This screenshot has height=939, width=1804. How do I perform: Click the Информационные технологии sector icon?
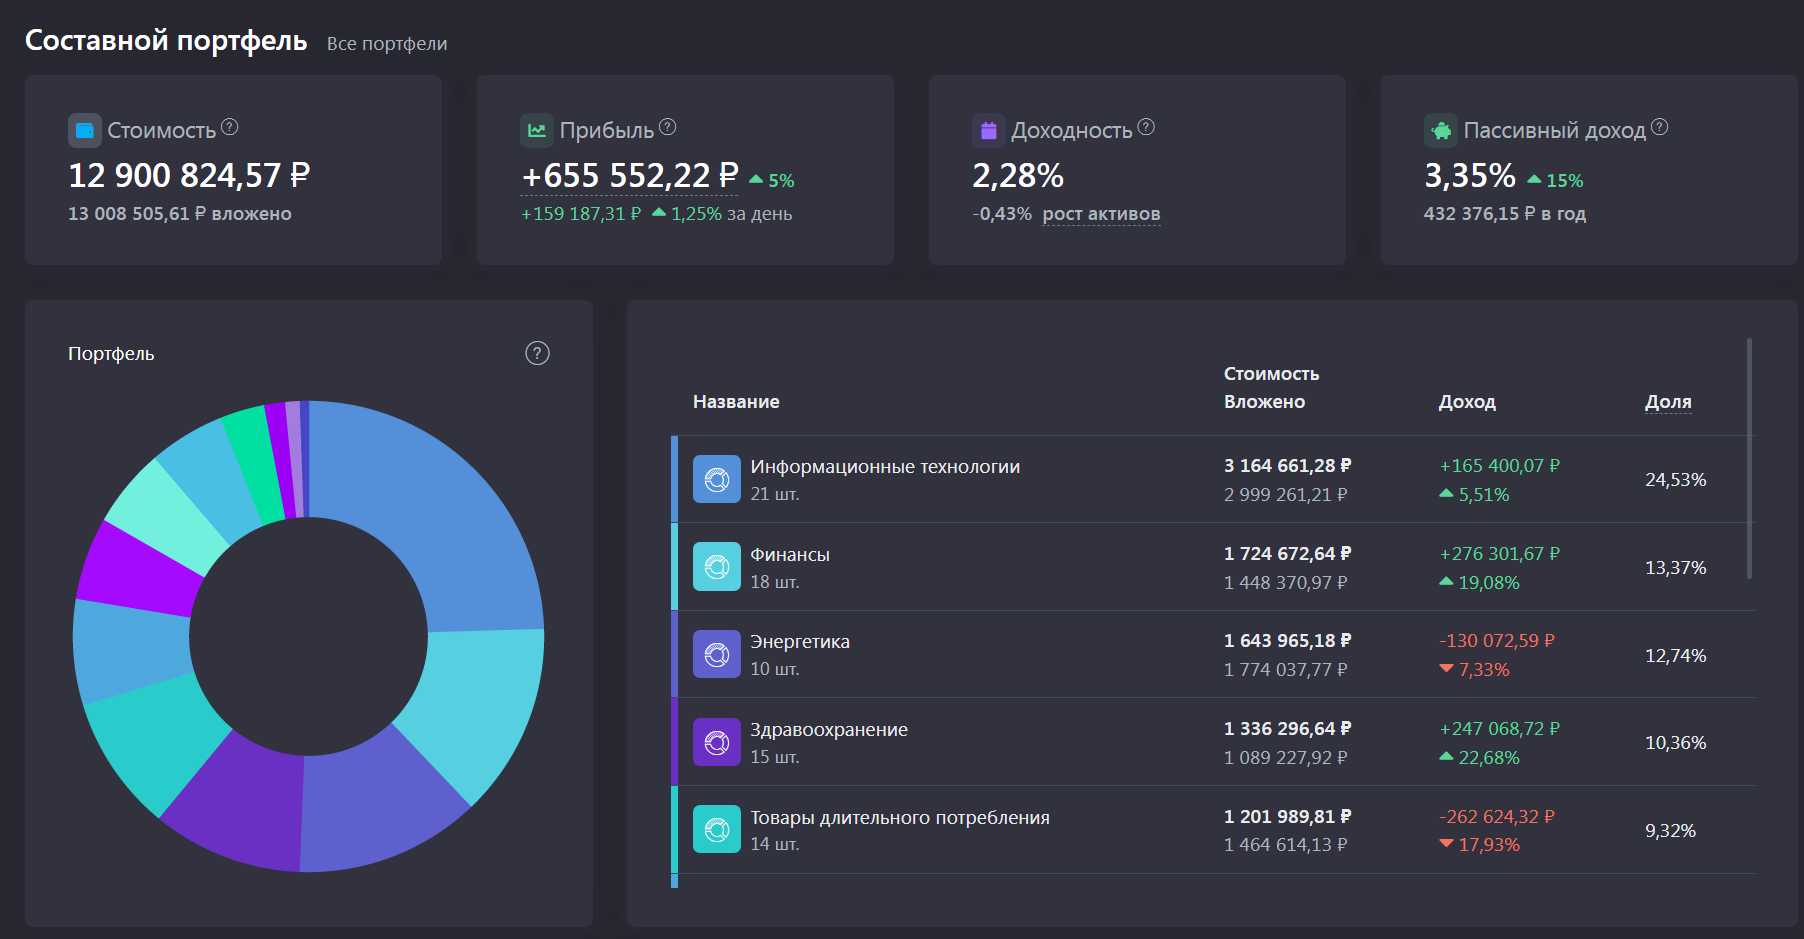coord(717,479)
